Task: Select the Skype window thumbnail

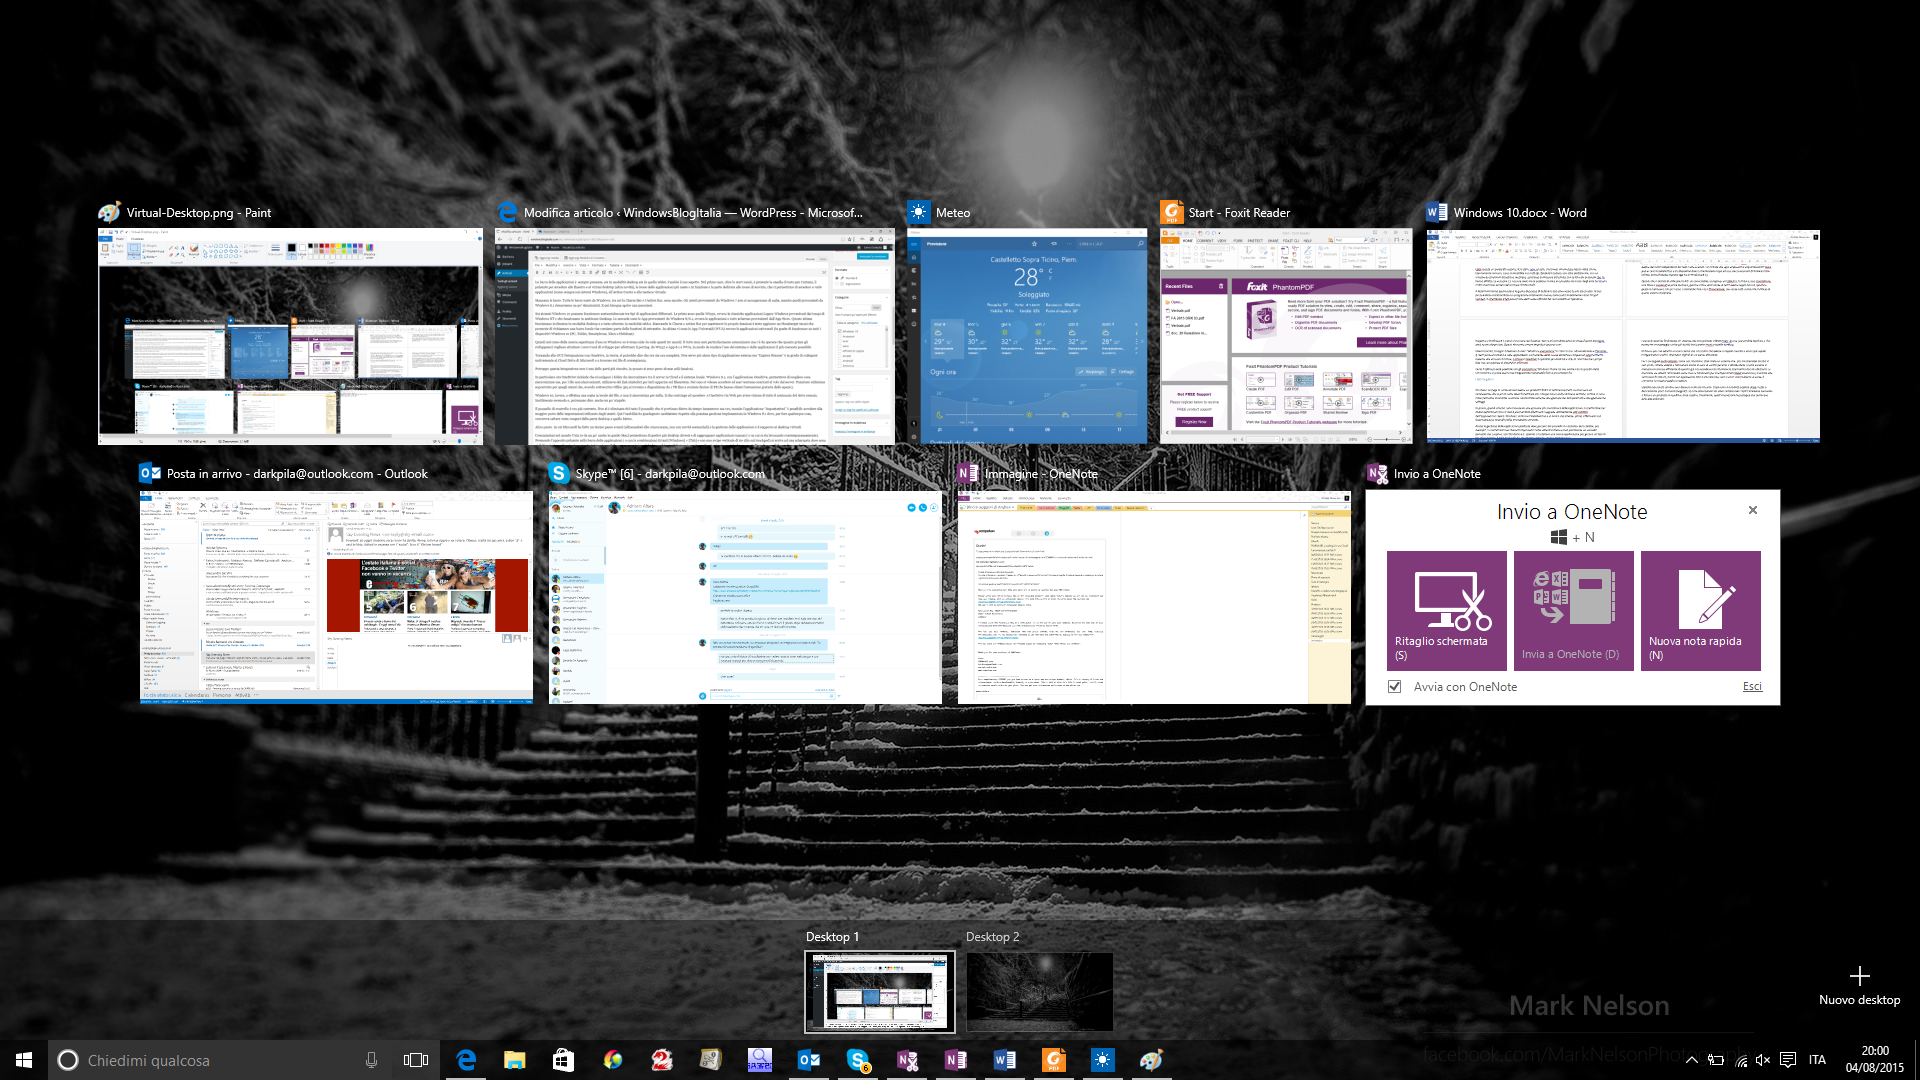Action: click(745, 597)
